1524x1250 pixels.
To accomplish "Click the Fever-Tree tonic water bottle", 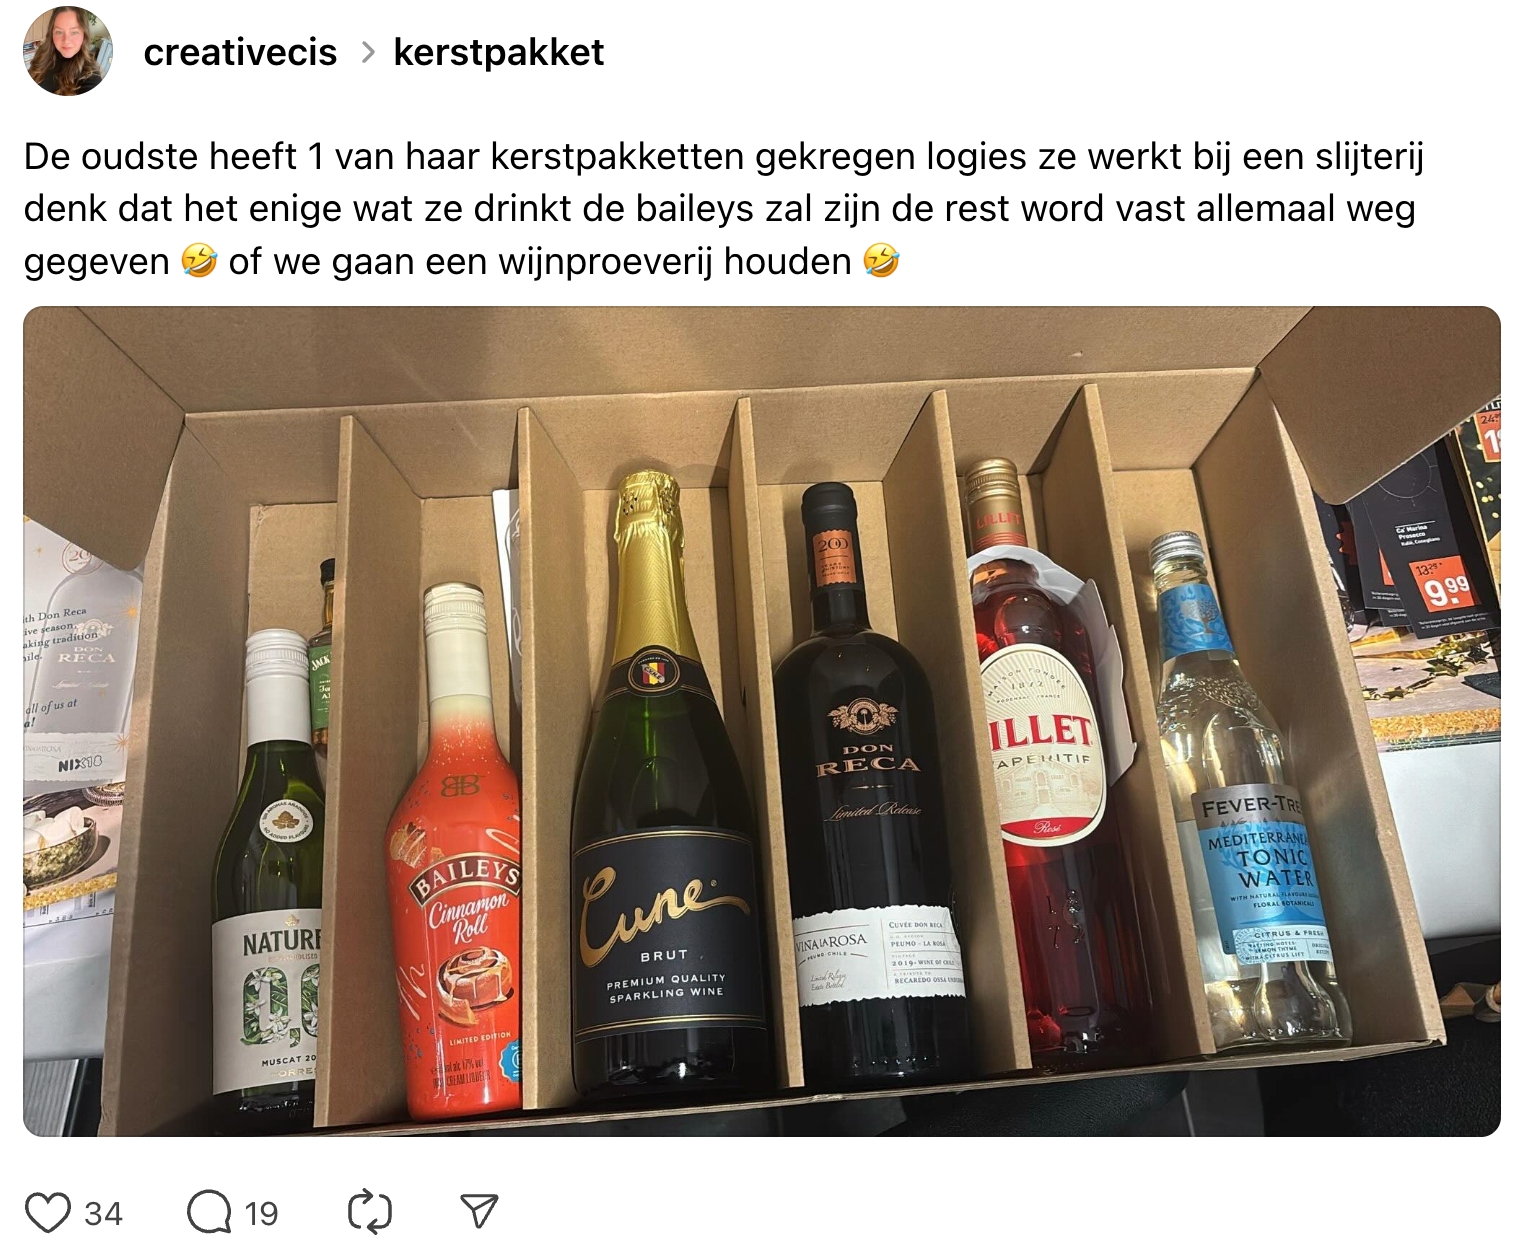I will (x=1250, y=800).
